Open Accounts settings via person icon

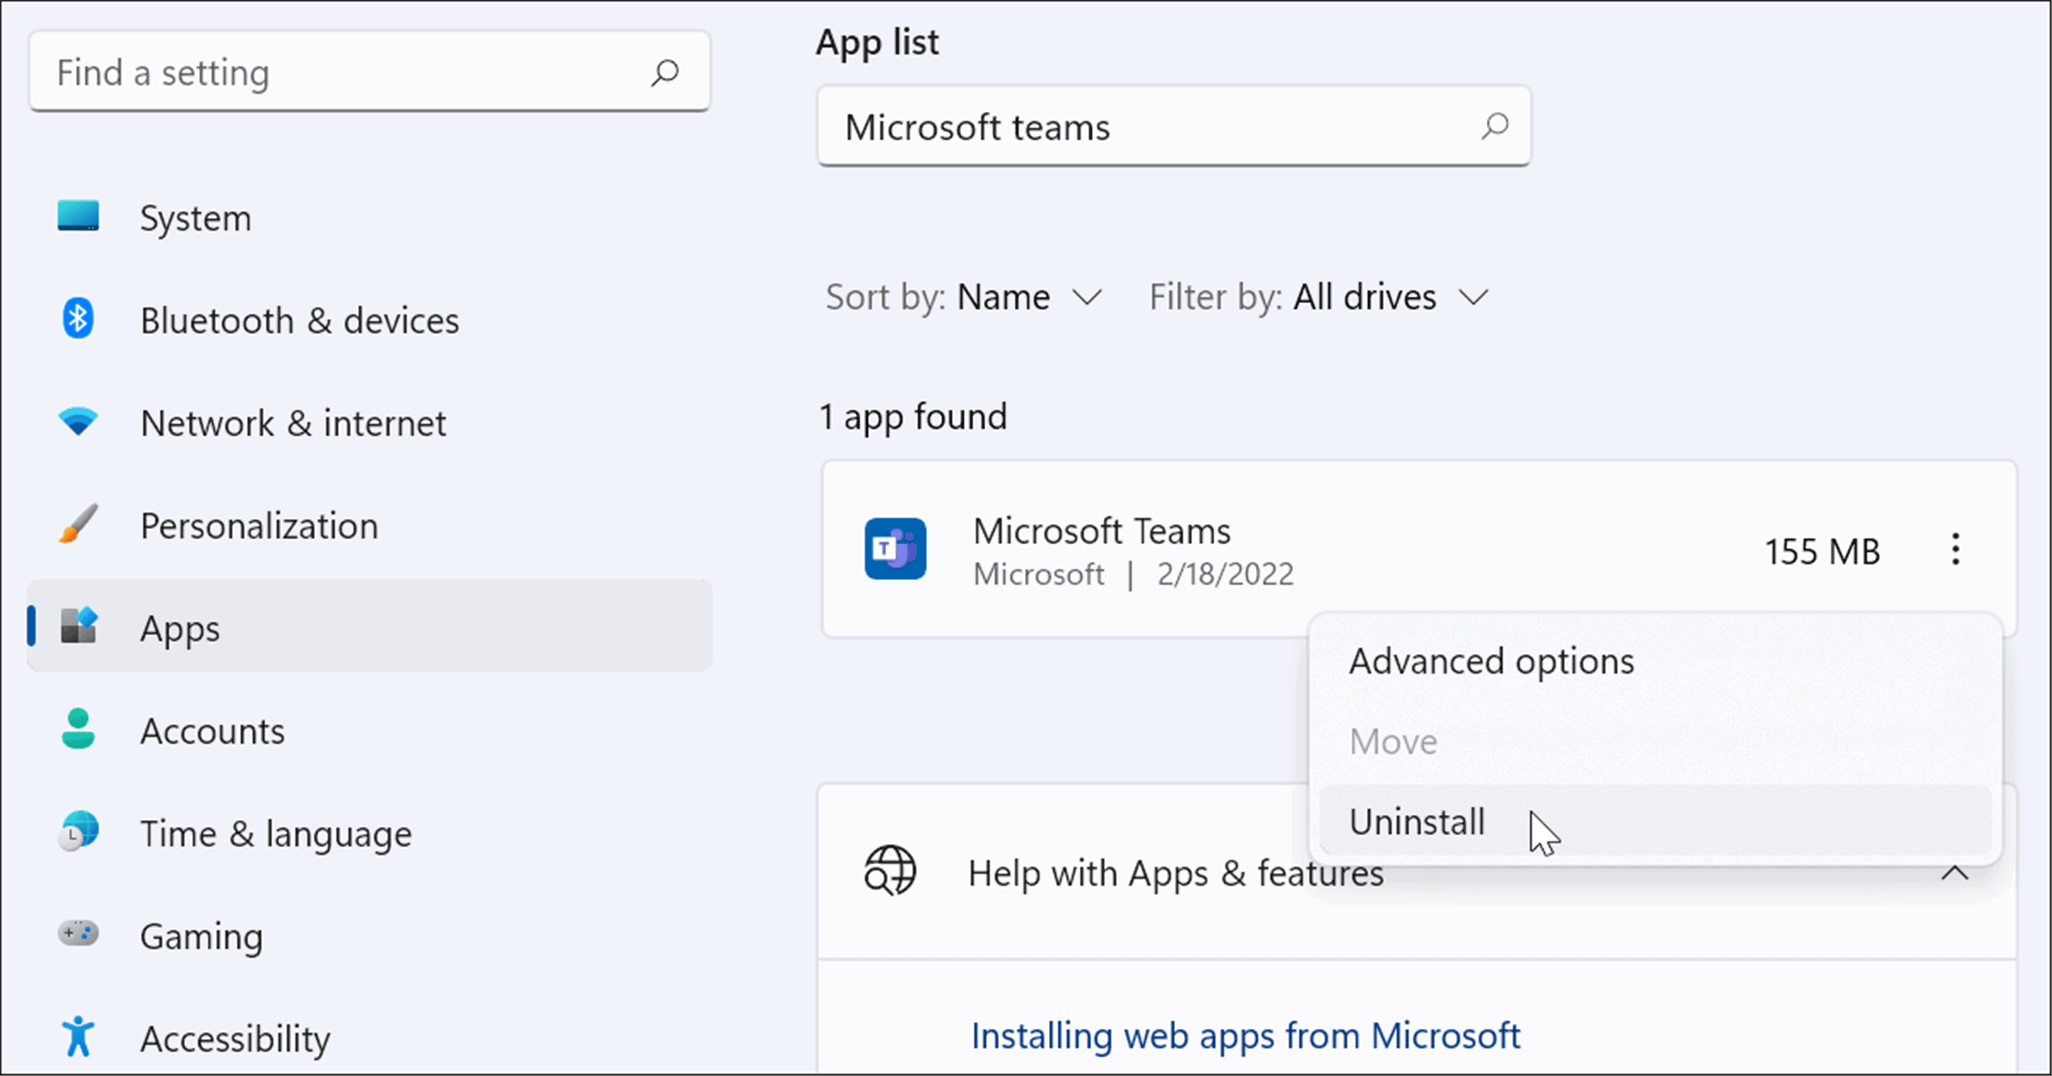tap(76, 730)
